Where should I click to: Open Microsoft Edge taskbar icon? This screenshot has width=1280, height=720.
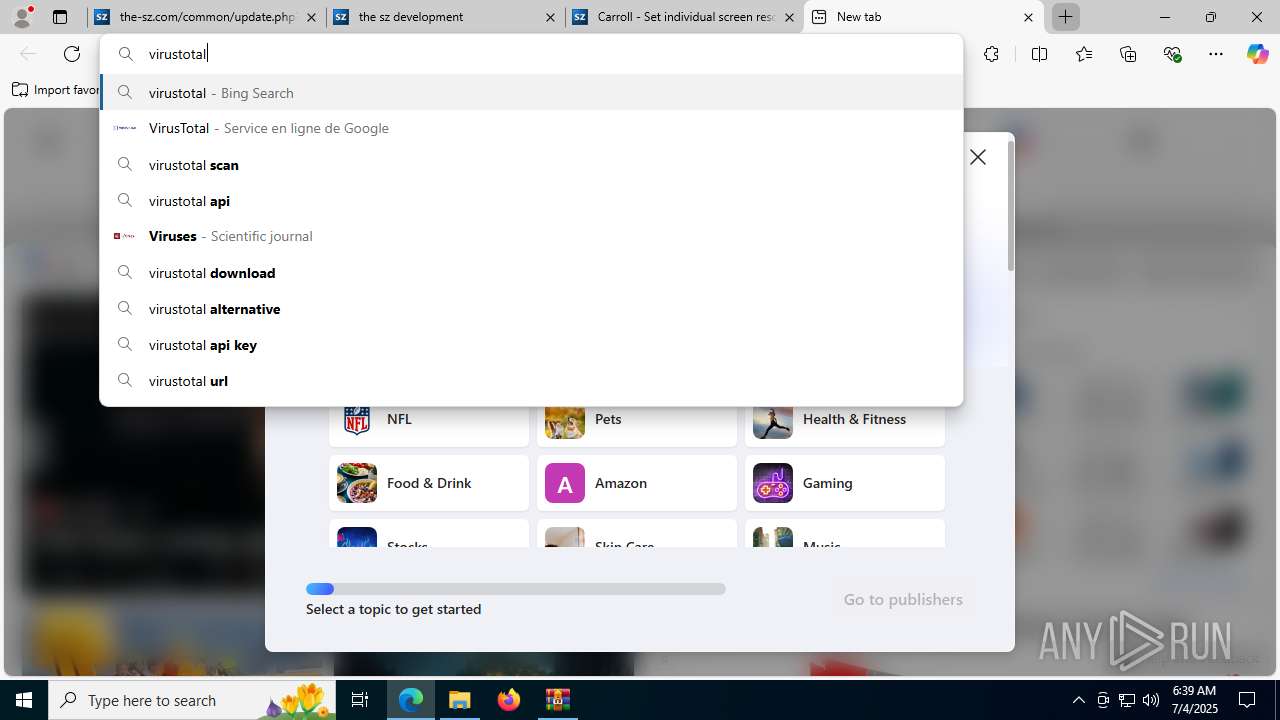411,700
